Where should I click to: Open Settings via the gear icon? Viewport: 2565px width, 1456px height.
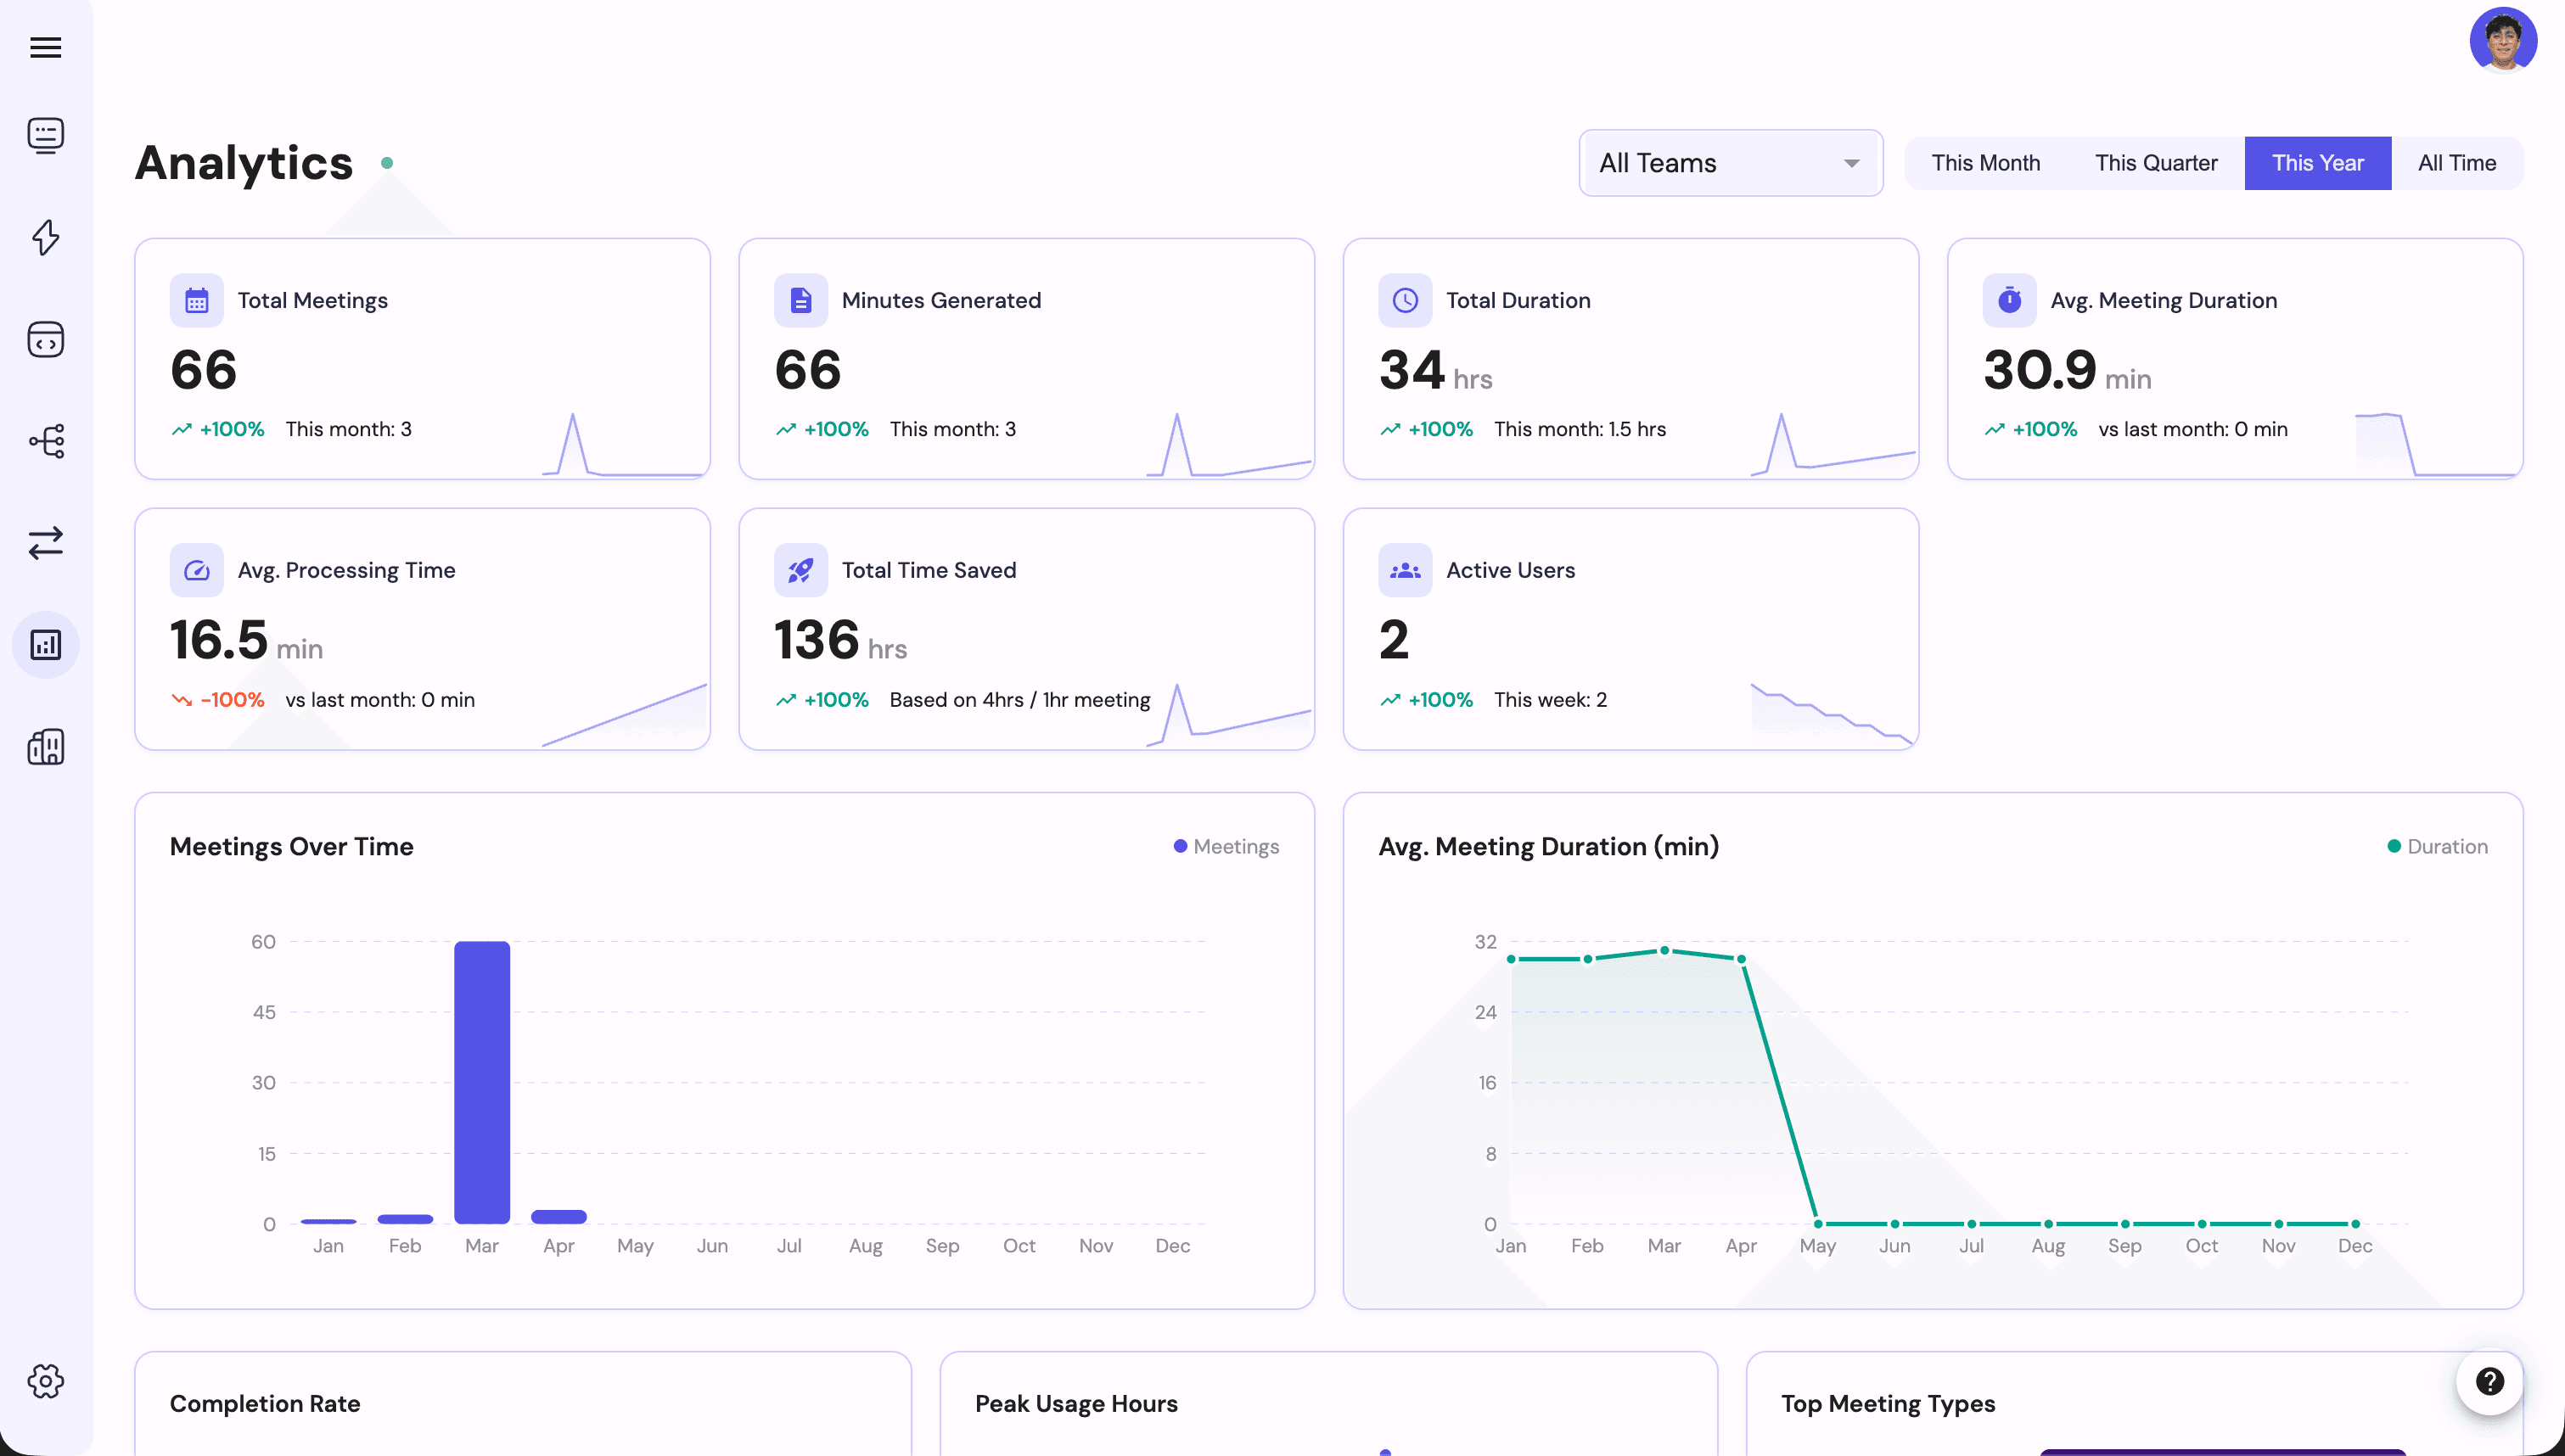pos(46,1381)
